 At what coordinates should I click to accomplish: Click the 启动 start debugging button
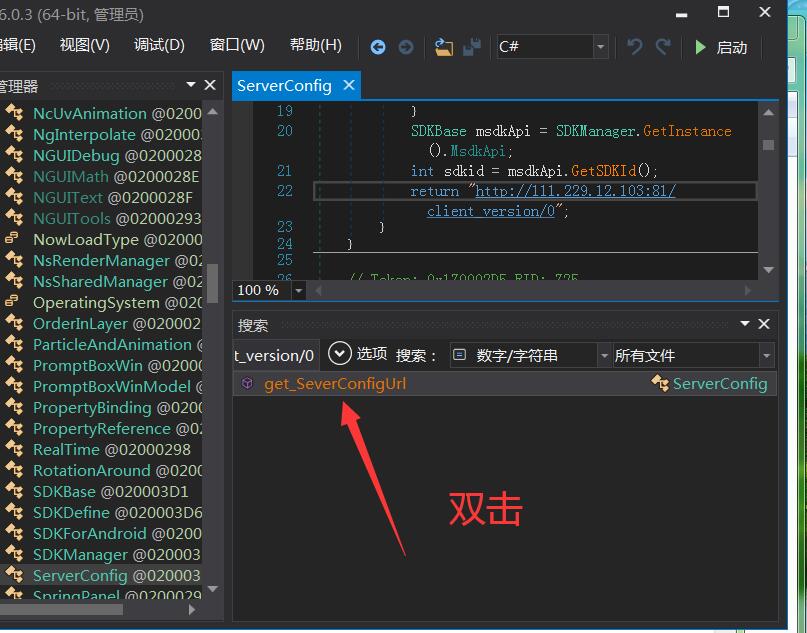[x=721, y=47]
